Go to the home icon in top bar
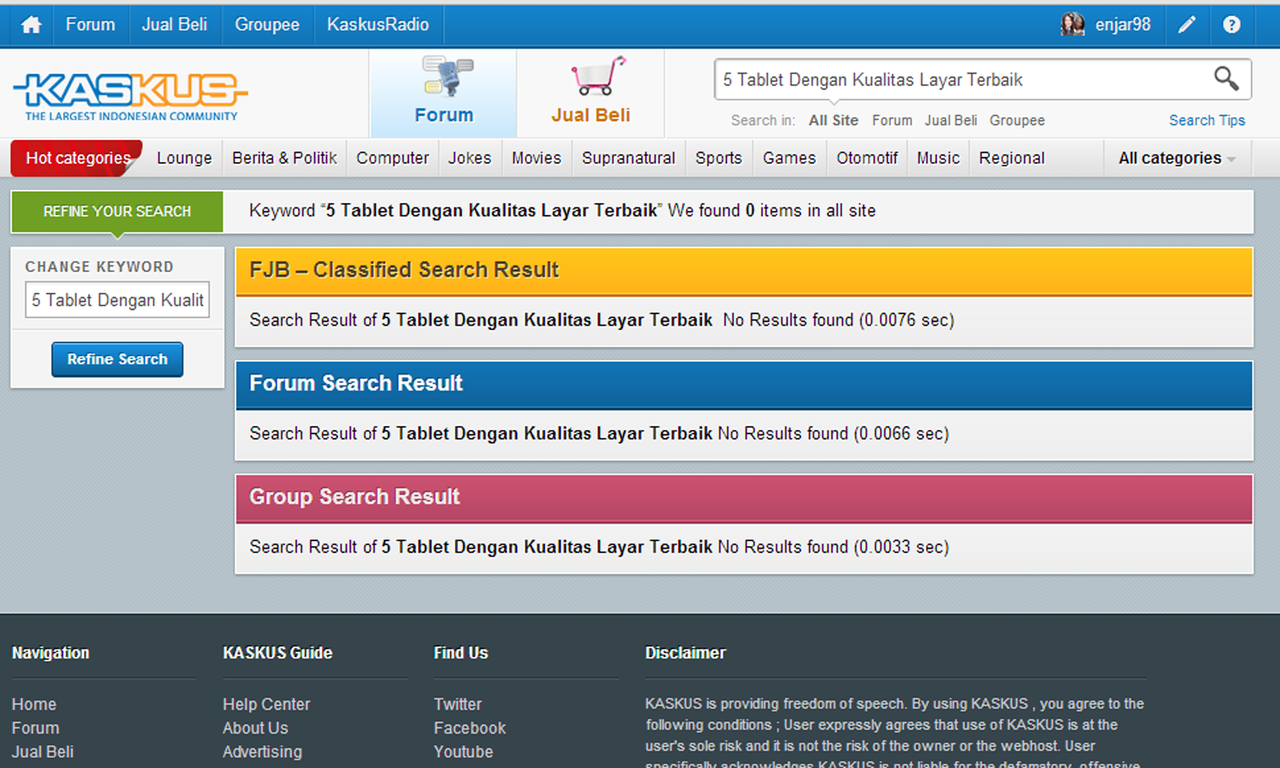The height and width of the screenshot is (768, 1280). coord(31,25)
